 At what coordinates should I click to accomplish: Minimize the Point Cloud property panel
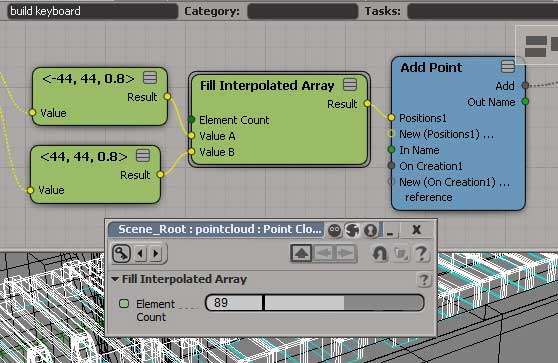(x=390, y=231)
